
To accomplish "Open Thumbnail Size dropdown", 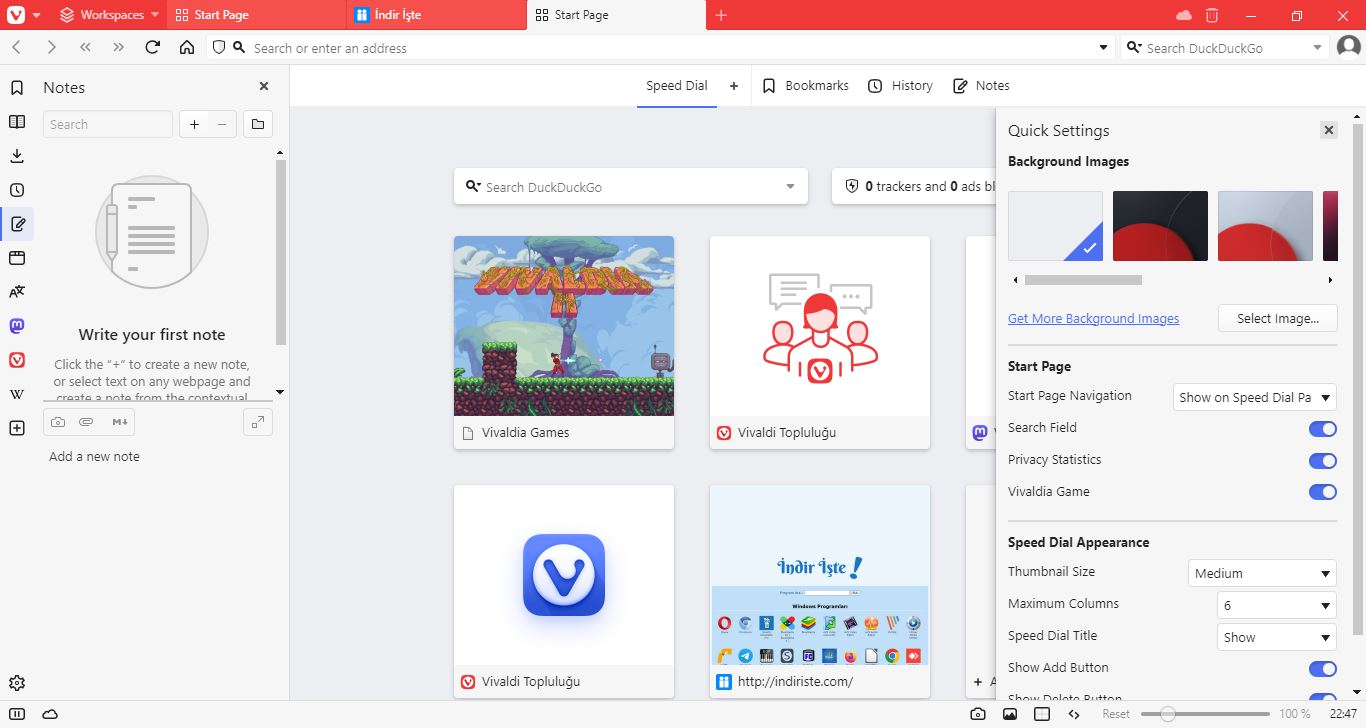I will (x=1263, y=573).
